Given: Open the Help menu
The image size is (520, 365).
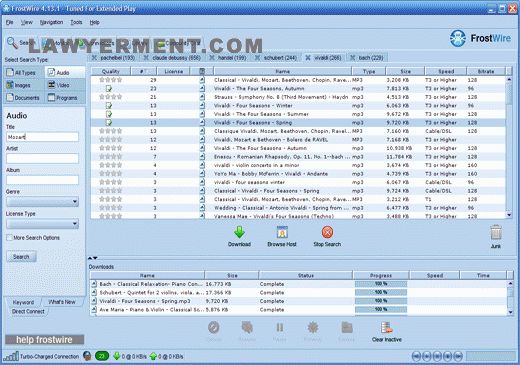Looking at the screenshot, I should (x=94, y=22).
